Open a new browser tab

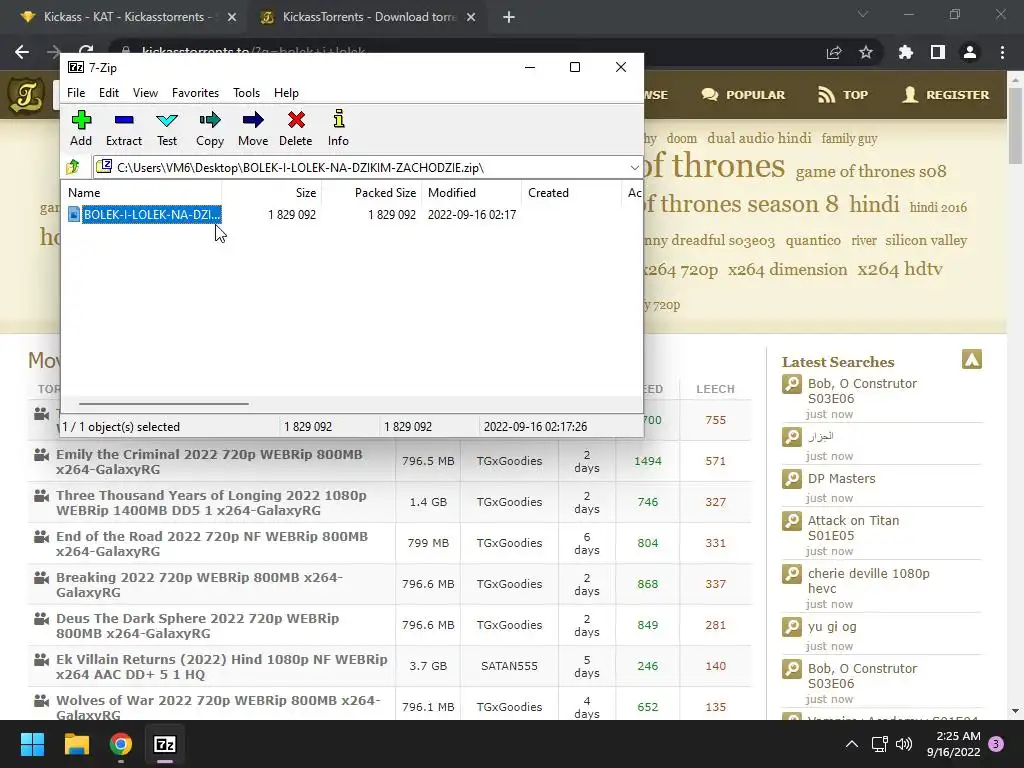509,18
